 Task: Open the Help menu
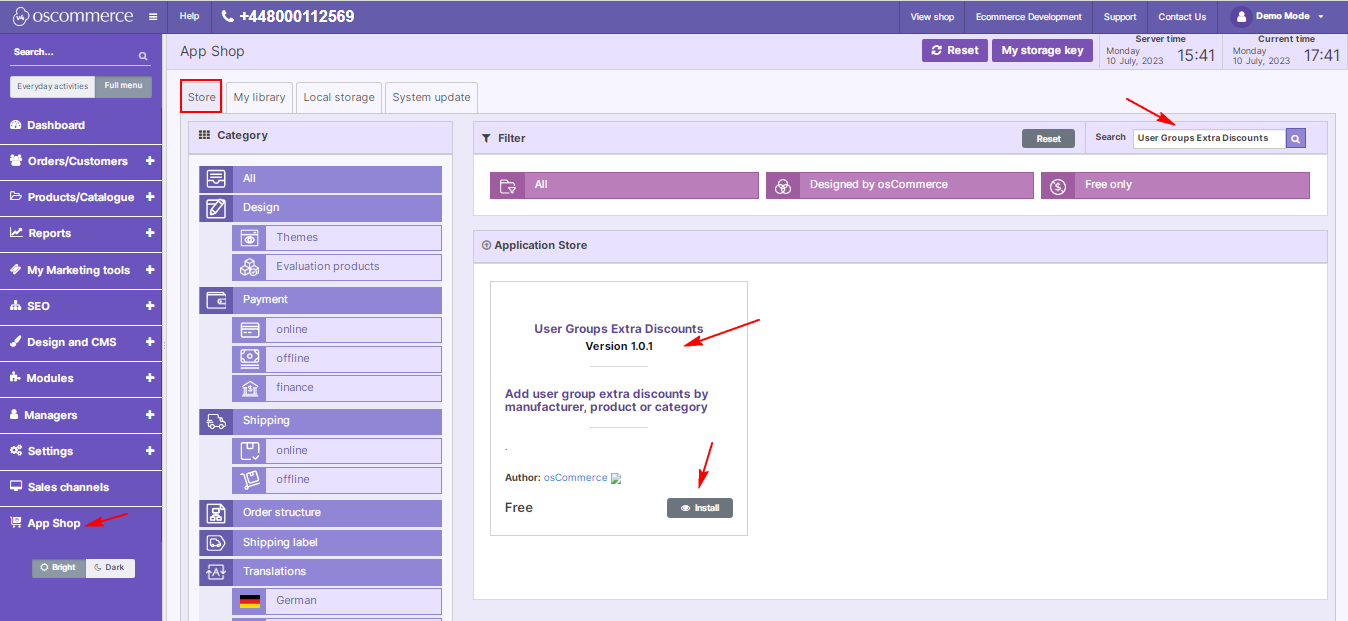[189, 17]
